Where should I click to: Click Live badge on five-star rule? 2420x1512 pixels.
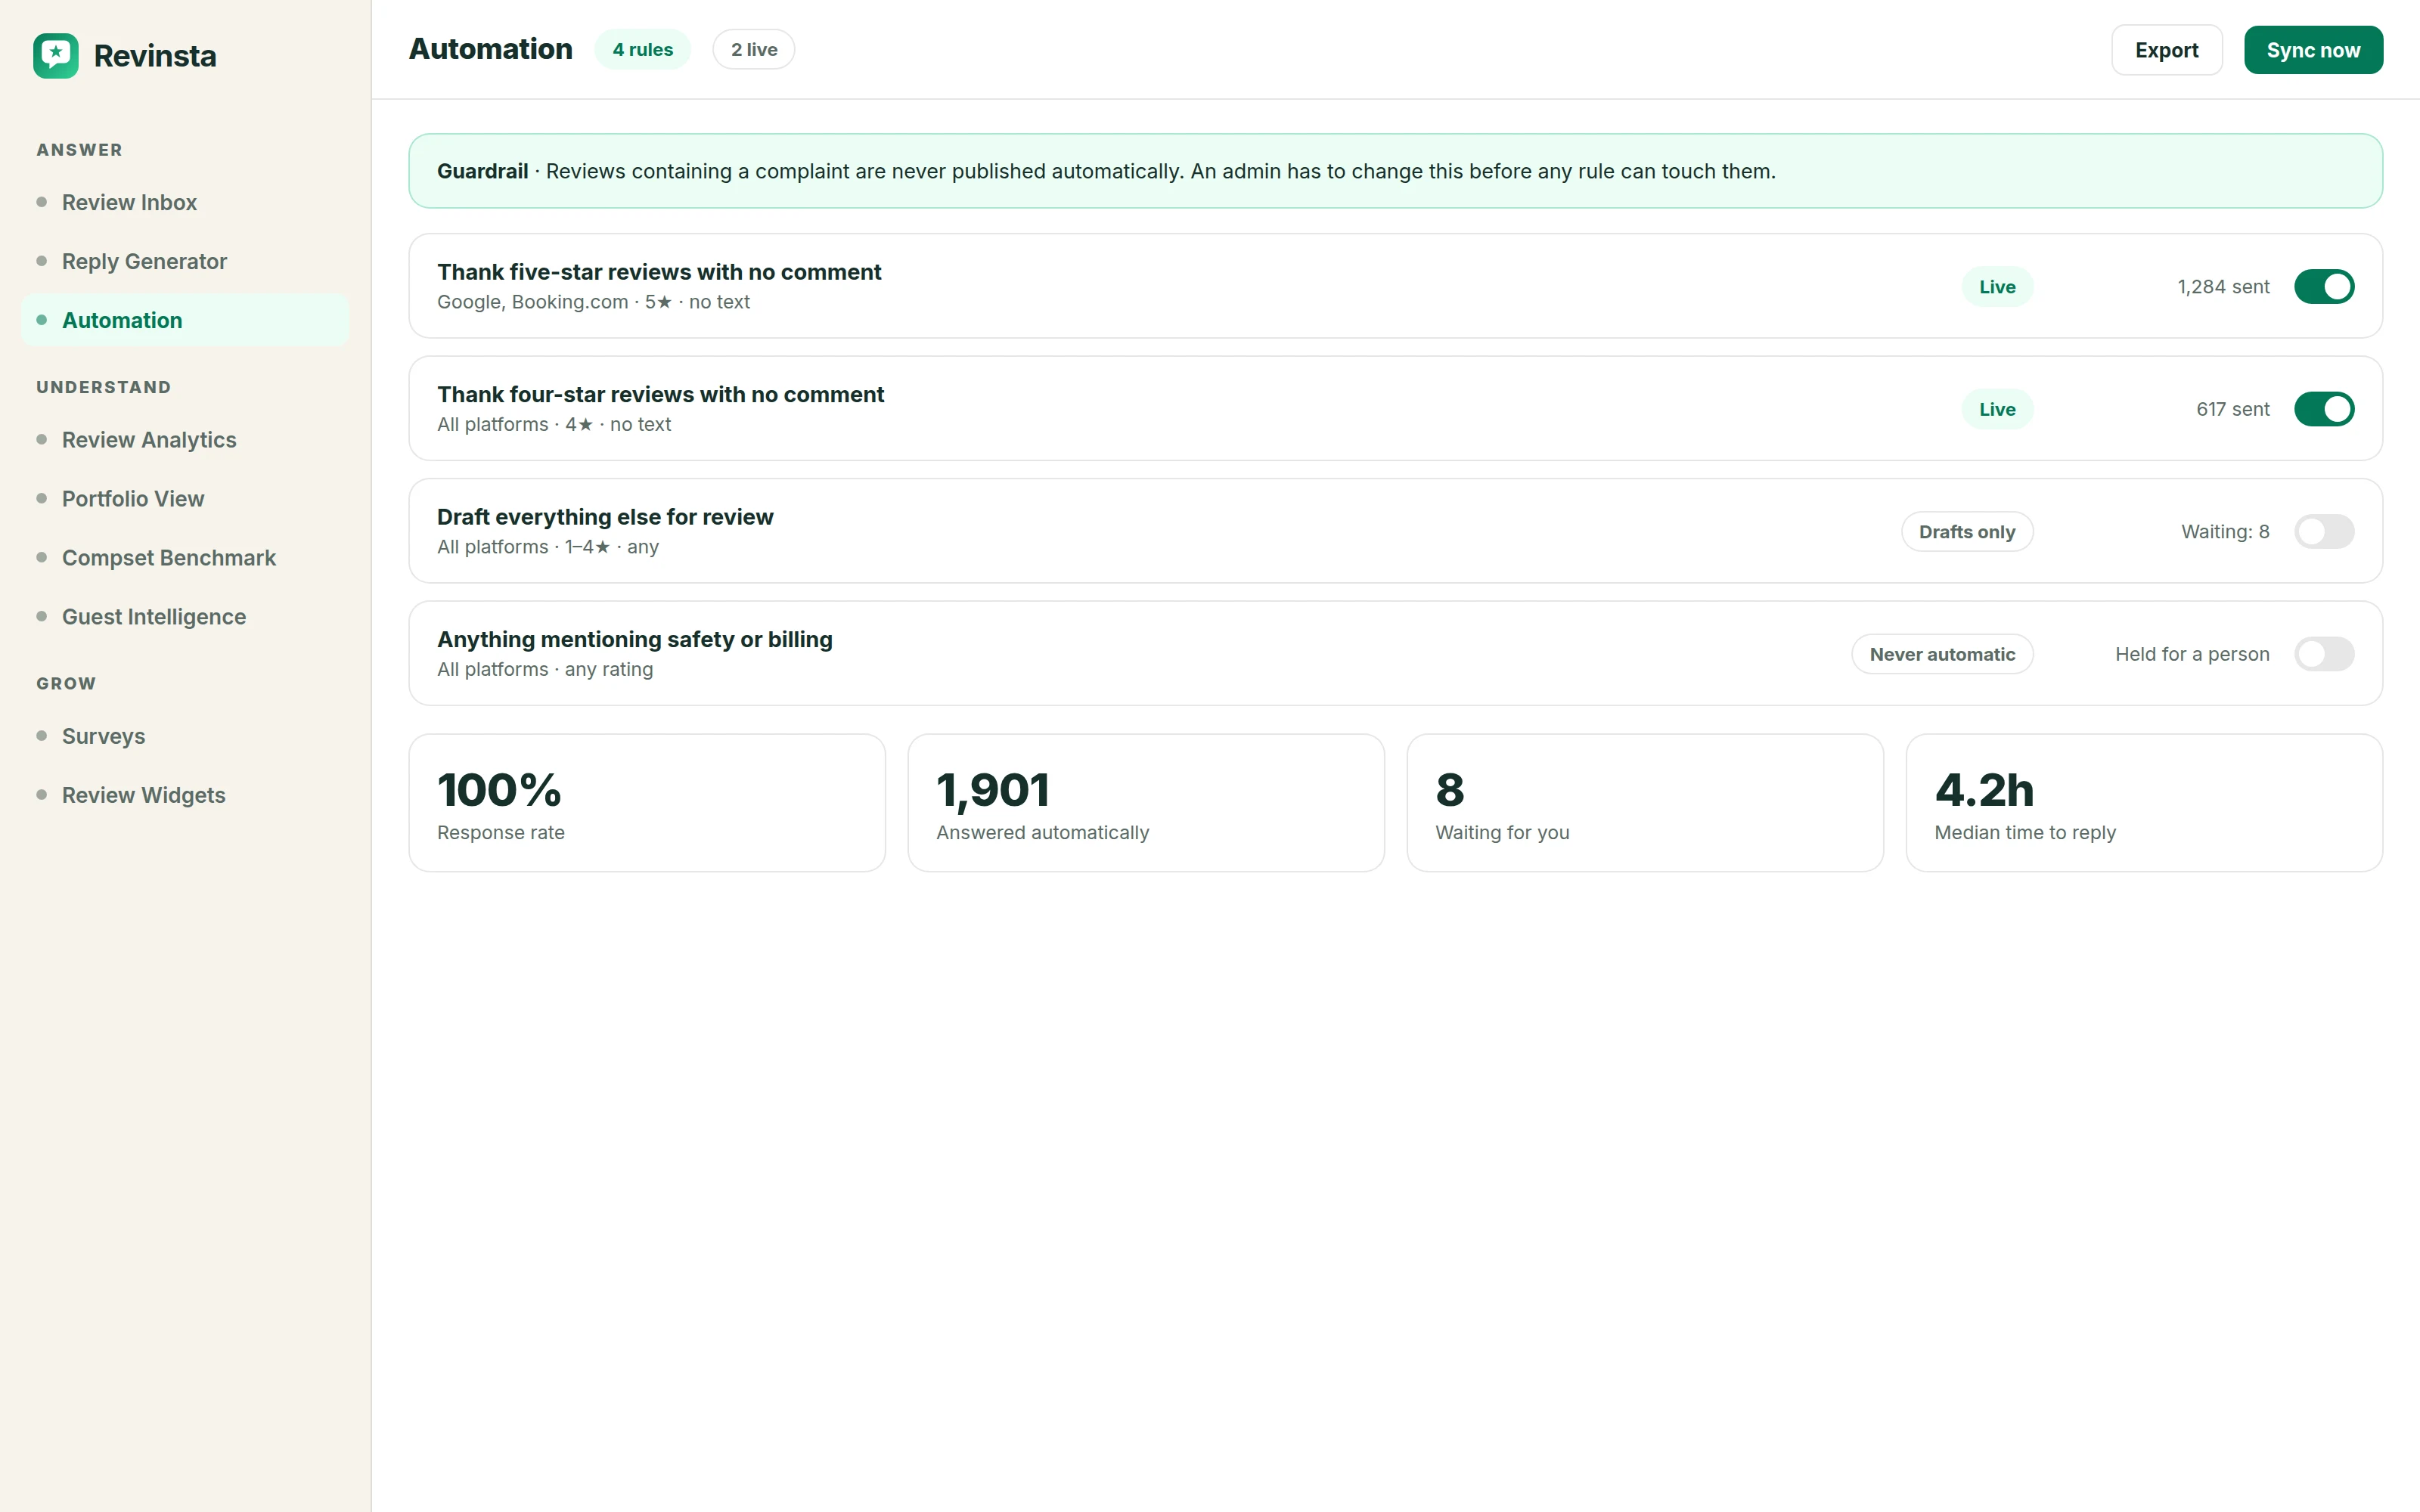point(1997,287)
